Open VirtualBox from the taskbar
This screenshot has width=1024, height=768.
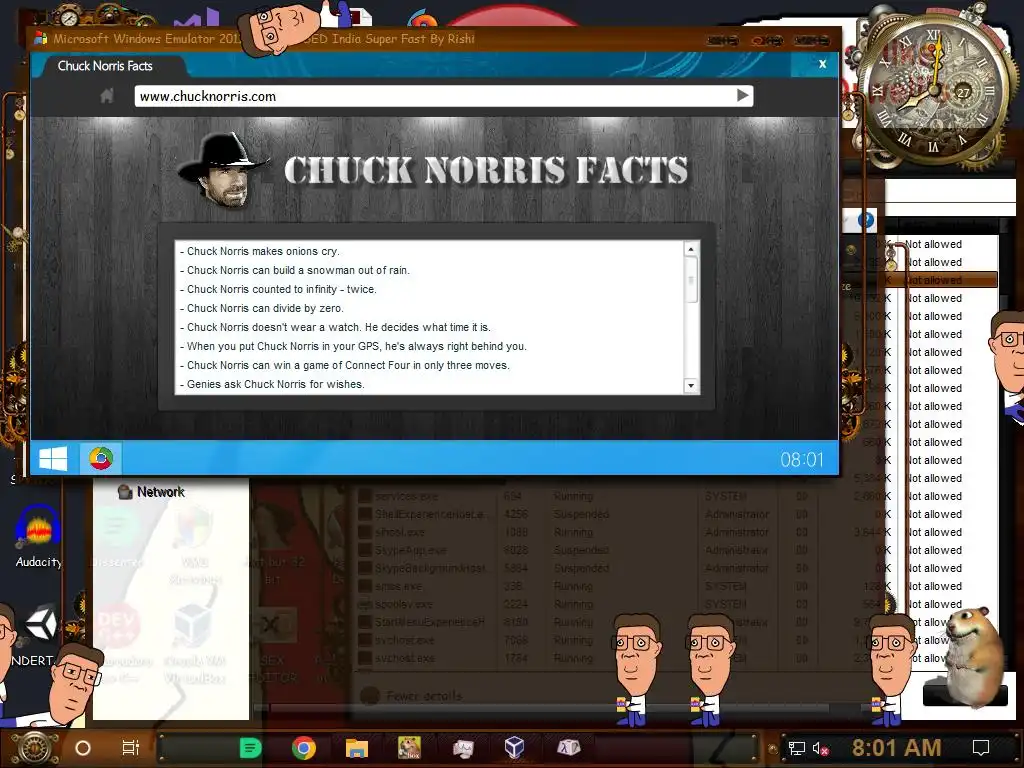(515, 747)
